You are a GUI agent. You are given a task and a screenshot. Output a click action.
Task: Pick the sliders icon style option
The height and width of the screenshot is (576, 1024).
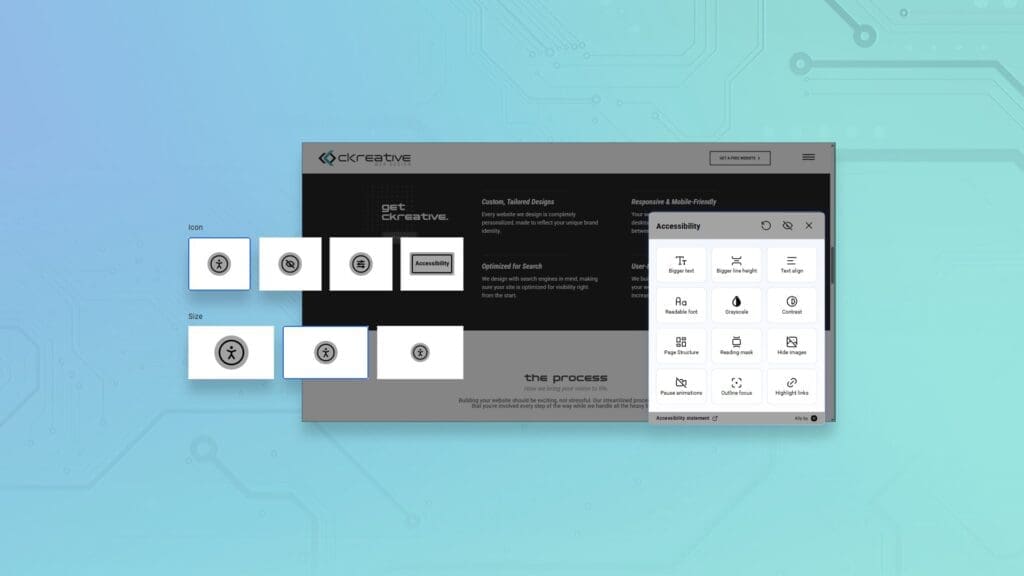click(361, 264)
